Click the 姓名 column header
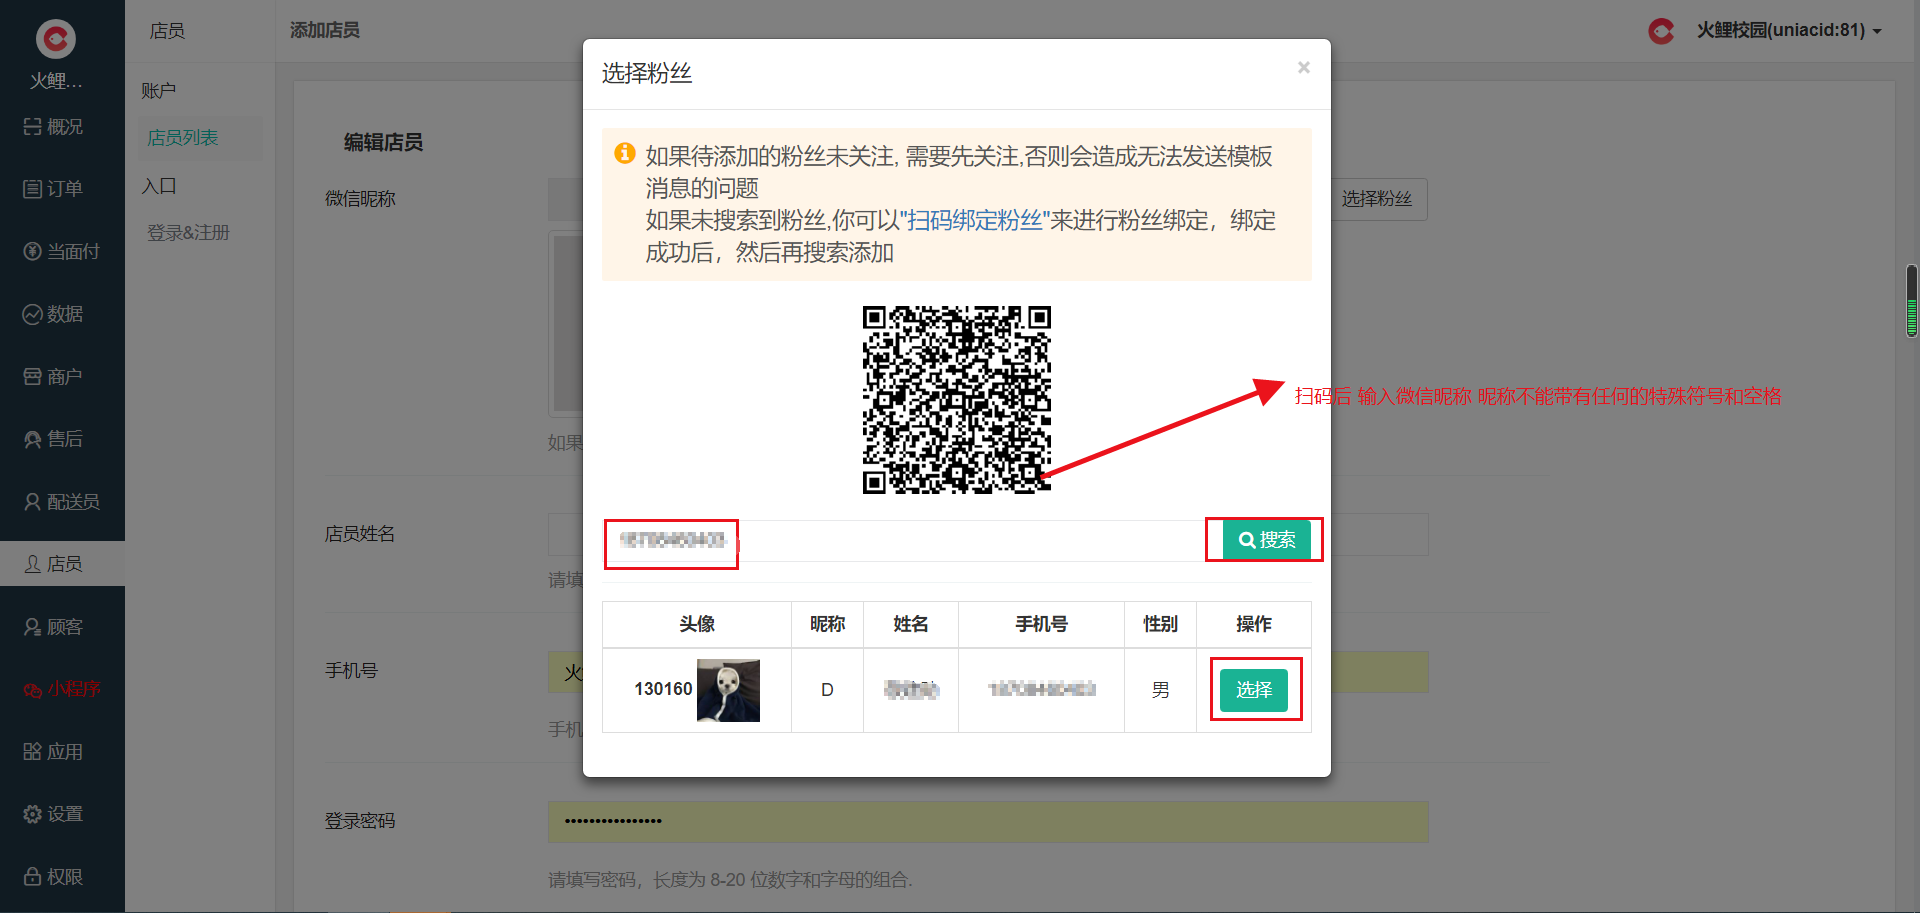 coord(911,625)
